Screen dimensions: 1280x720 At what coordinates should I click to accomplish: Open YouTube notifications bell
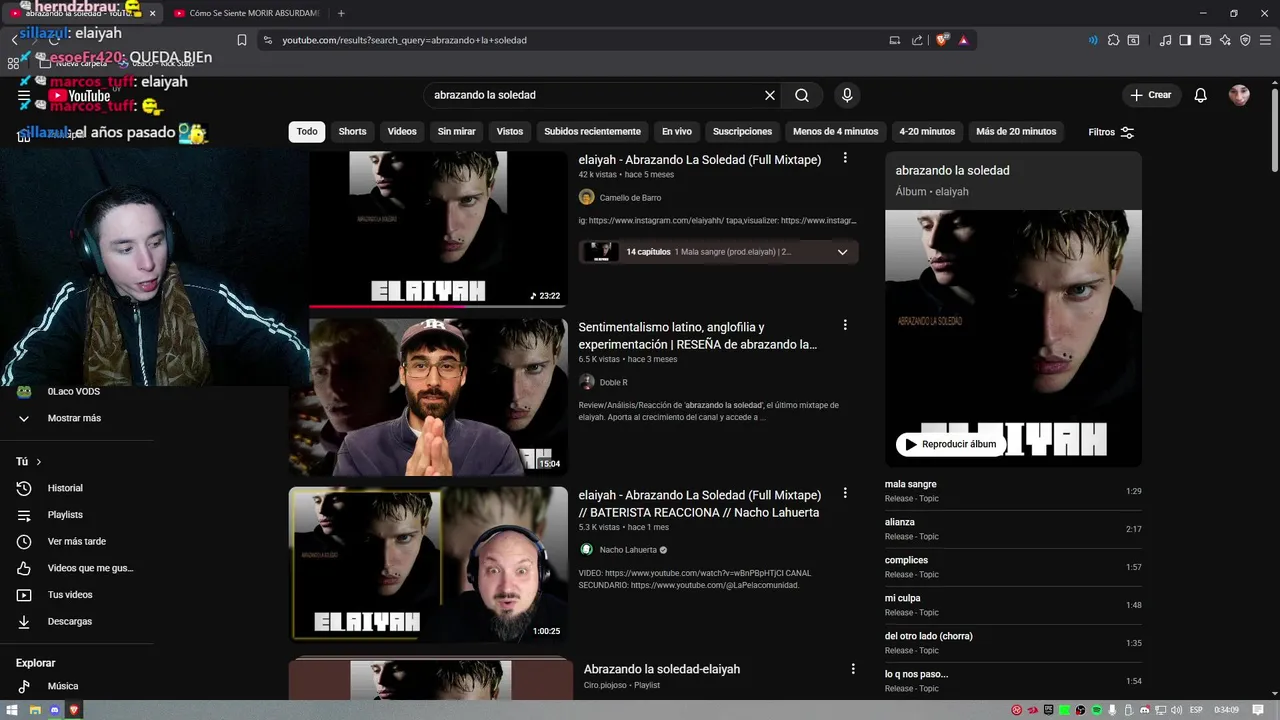[x=1201, y=95]
